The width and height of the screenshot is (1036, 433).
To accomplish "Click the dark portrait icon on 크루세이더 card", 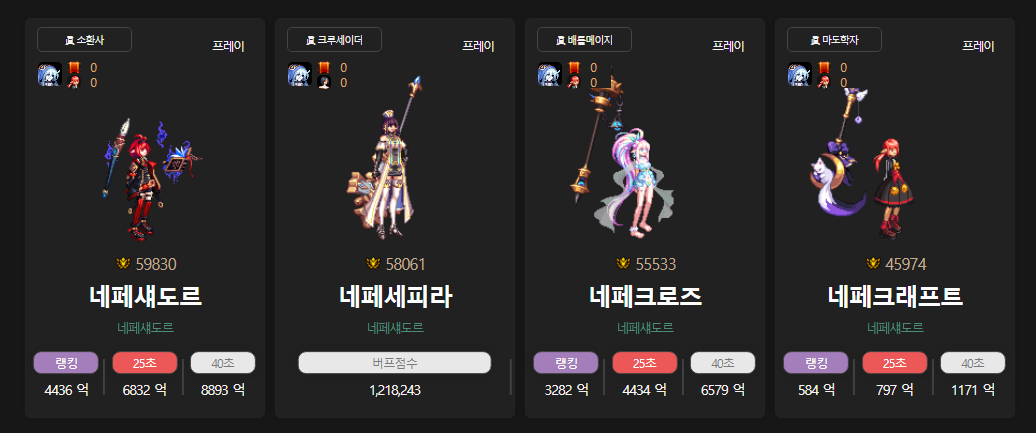I will (x=324, y=82).
